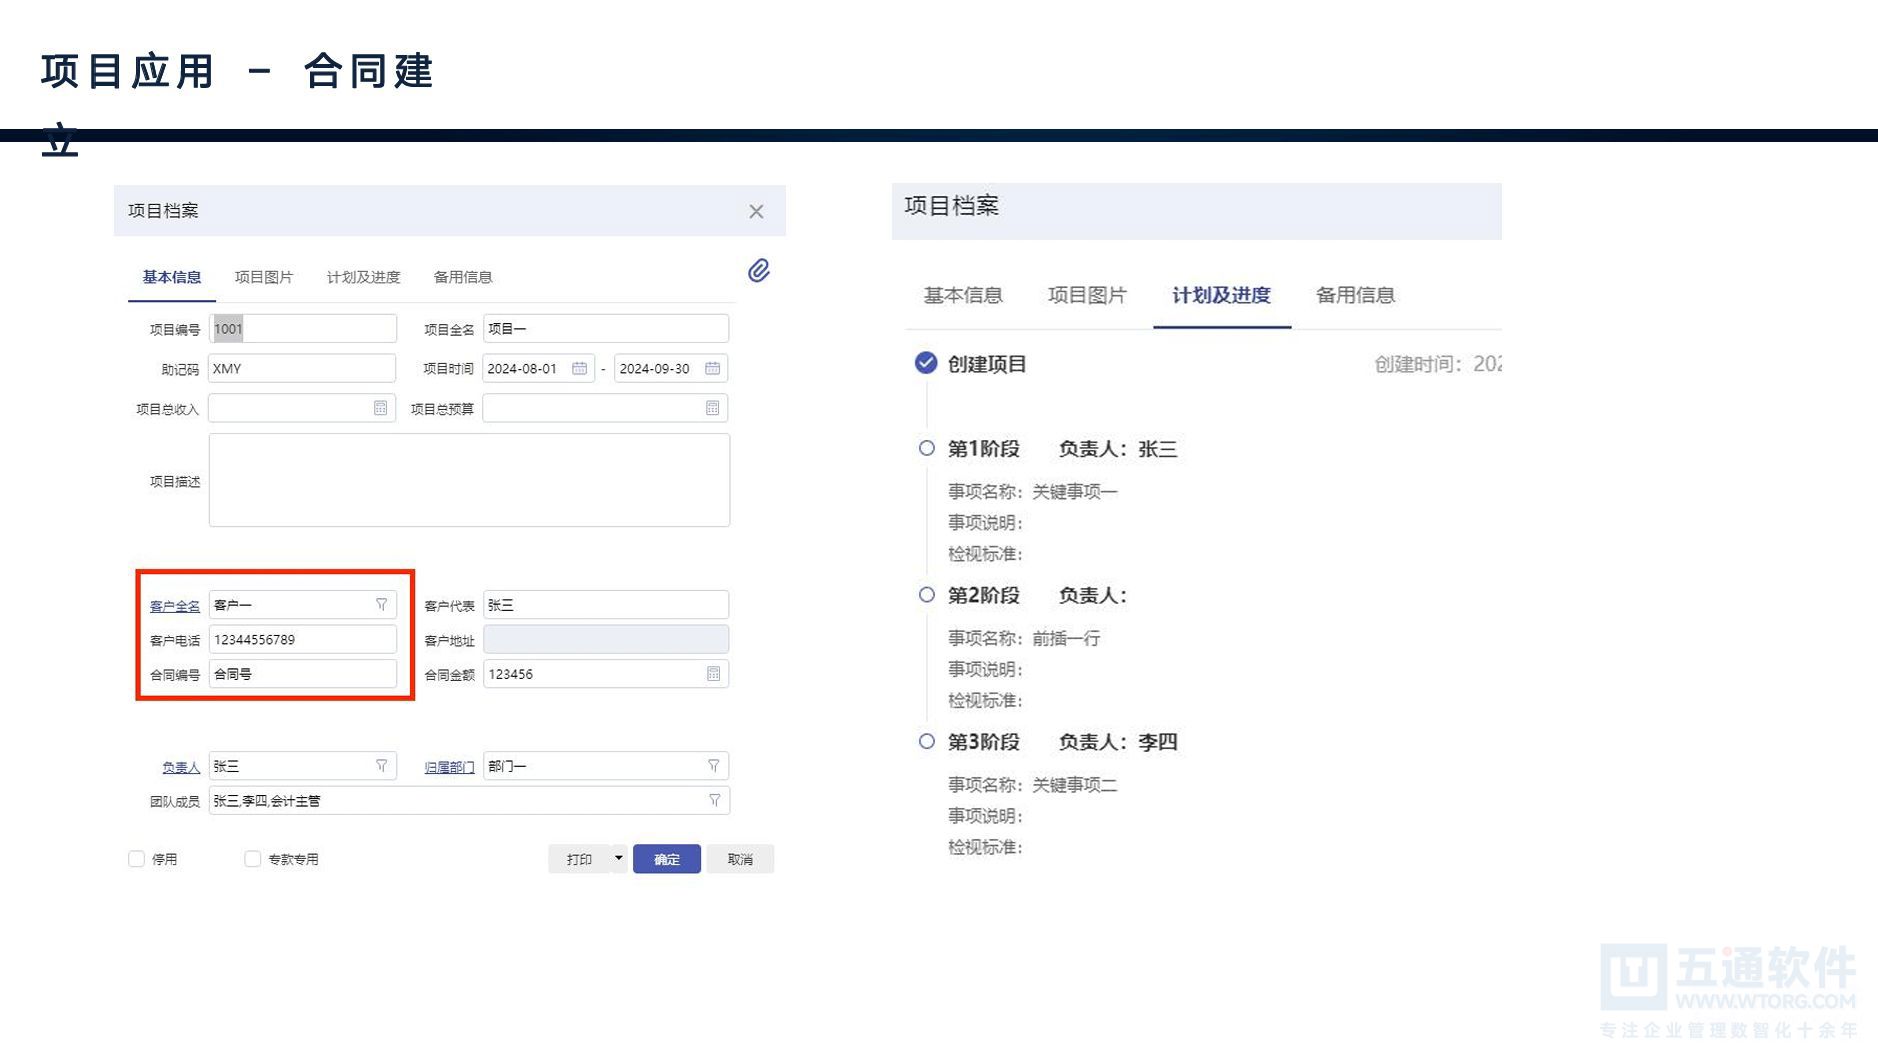Open the 负责人 filter picker
Viewport: 1878px width, 1056px height.
point(381,765)
